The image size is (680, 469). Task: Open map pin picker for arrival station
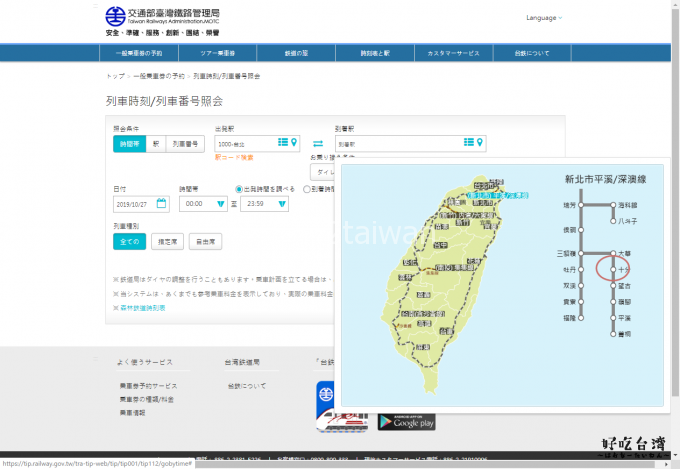pyautogui.click(x=480, y=144)
